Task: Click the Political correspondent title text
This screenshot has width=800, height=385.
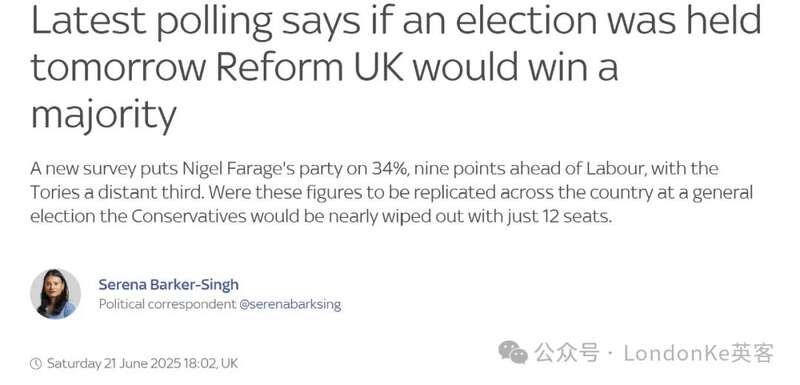Action: [x=167, y=305]
